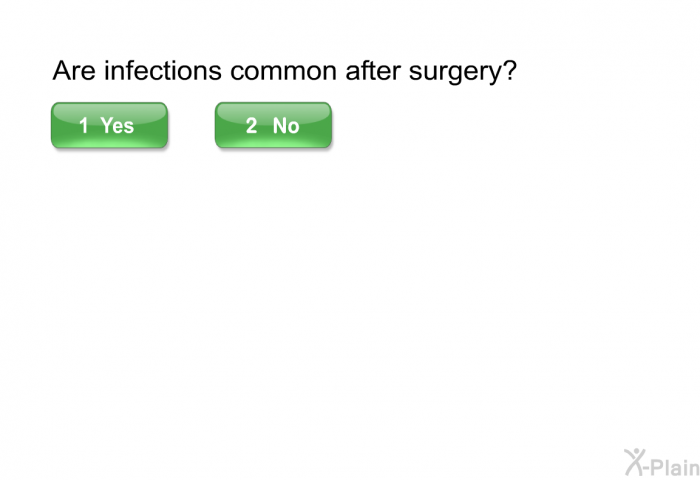Choose answer option 2
Viewport: 700px width, 480px height.
[273, 125]
